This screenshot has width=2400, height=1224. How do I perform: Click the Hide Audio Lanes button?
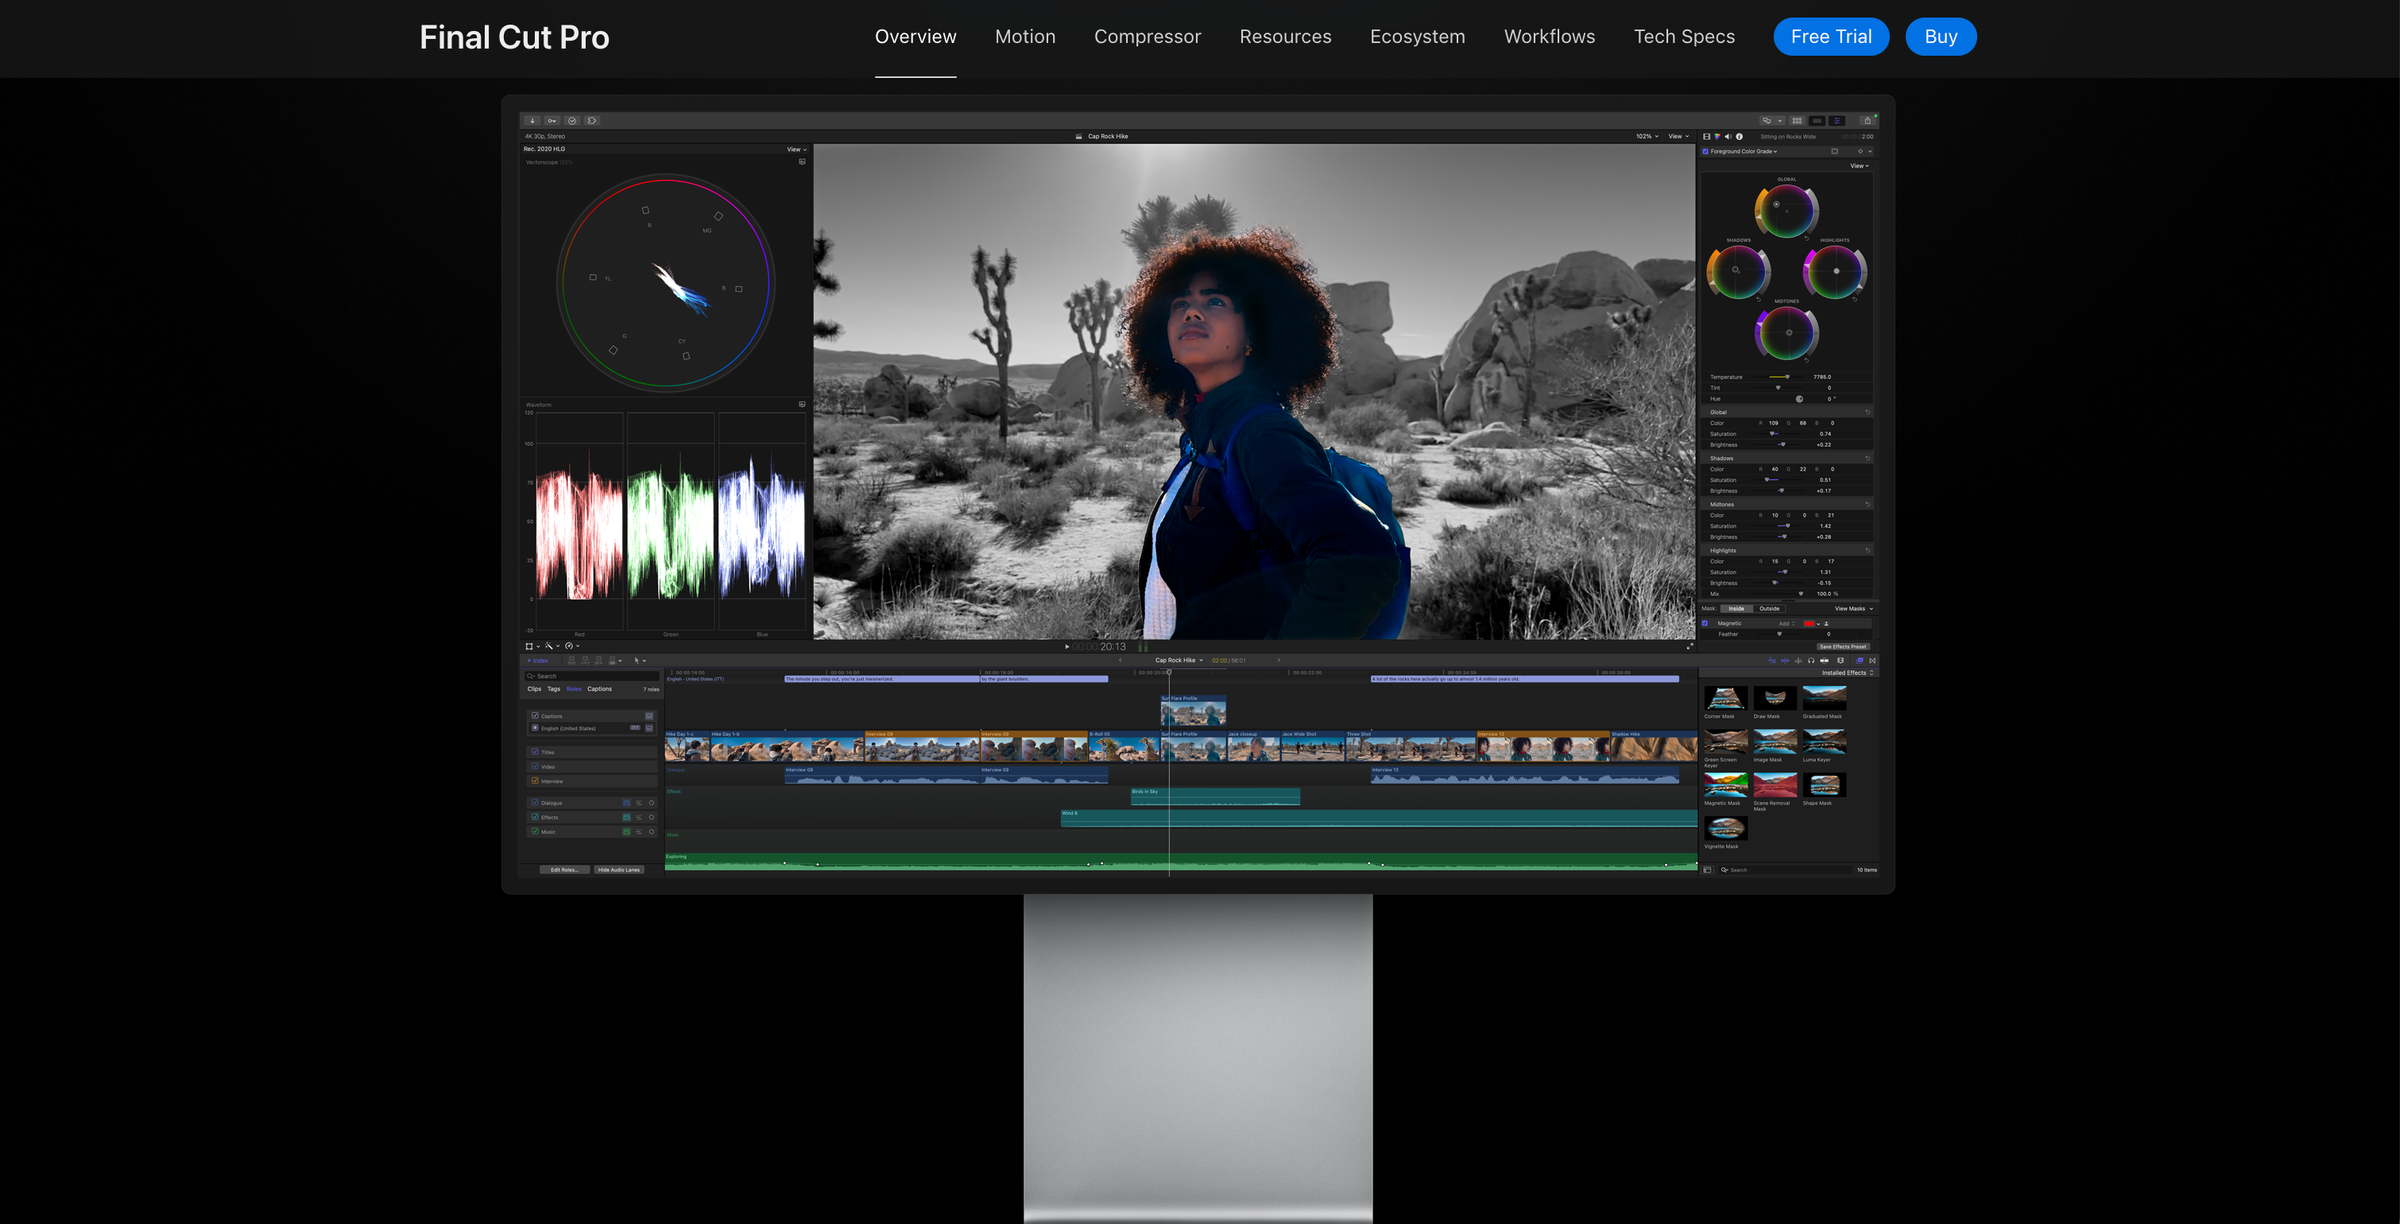pyautogui.click(x=620, y=869)
